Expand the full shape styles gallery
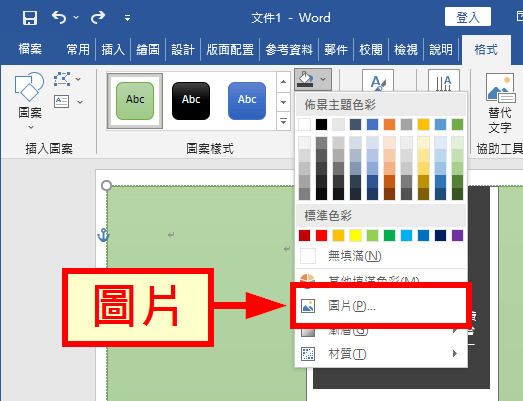The image size is (523, 401). coord(283,121)
